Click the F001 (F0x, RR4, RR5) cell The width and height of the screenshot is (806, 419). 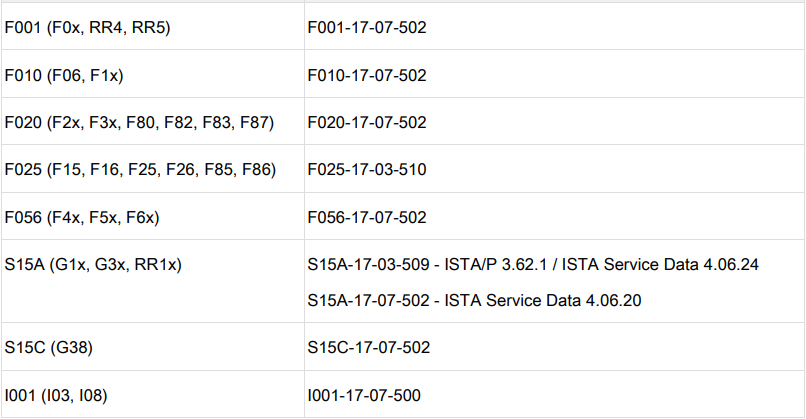coord(88,28)
